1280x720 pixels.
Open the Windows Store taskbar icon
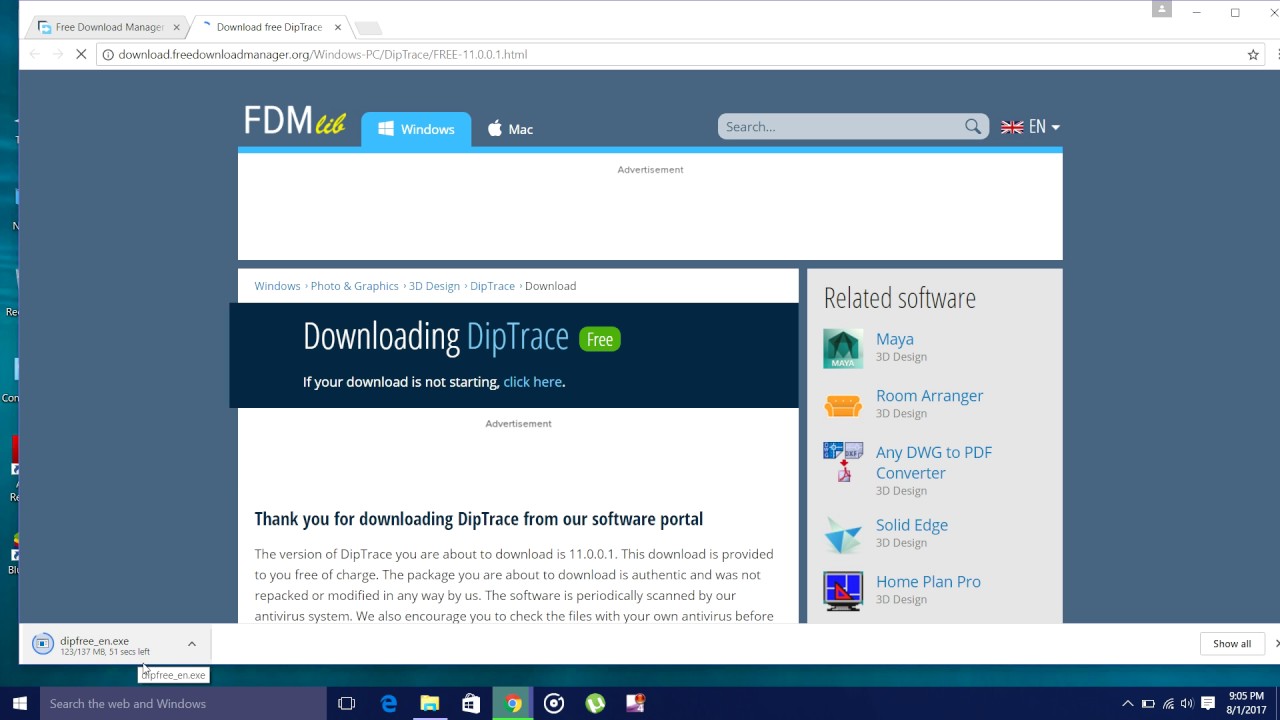click(471, 704)
